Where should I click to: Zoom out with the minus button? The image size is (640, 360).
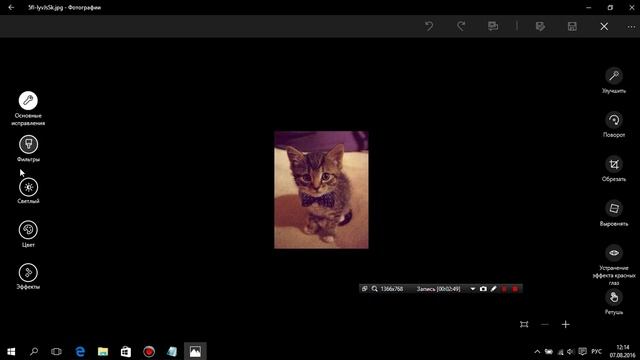545,324
